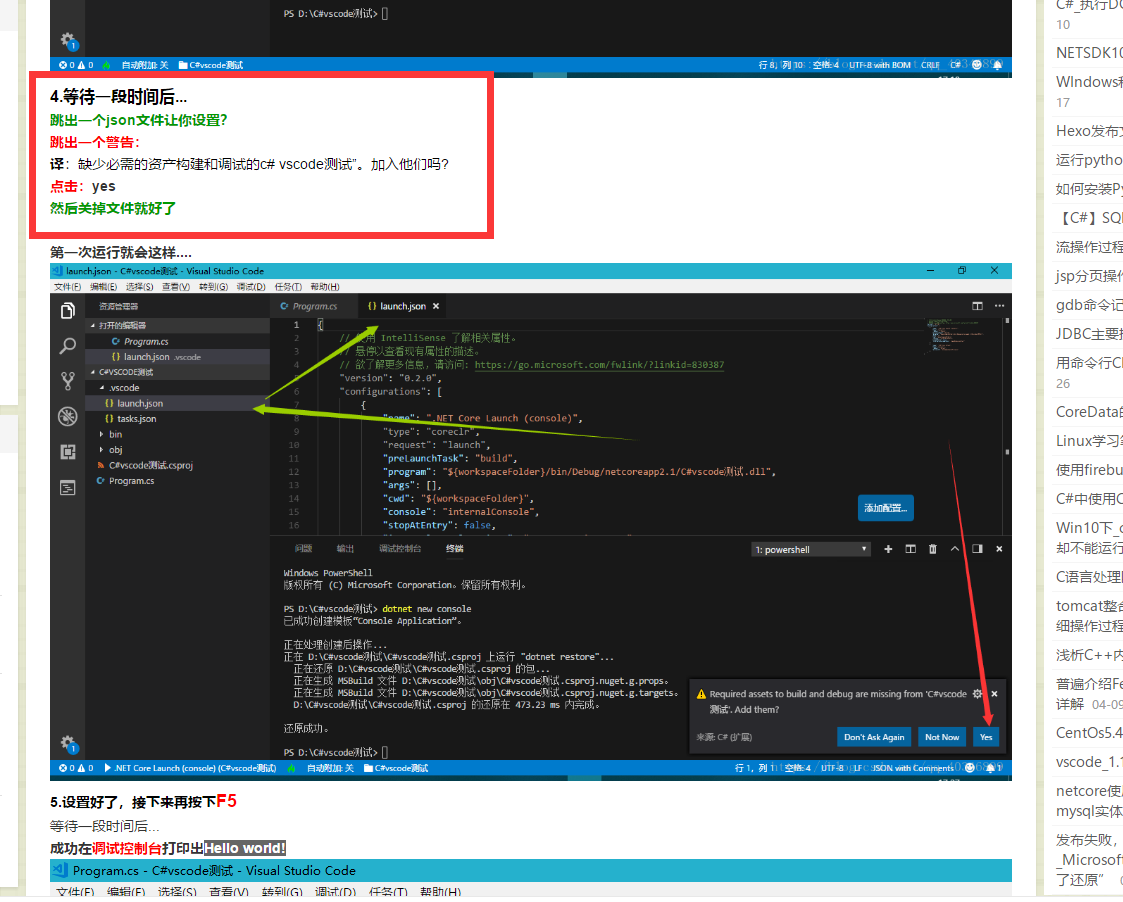Viewport: 1123px width, 902px height.
Task: Click the 空格: 4 indentation in the JSON with Comments status bar
Action: [797, 768]
